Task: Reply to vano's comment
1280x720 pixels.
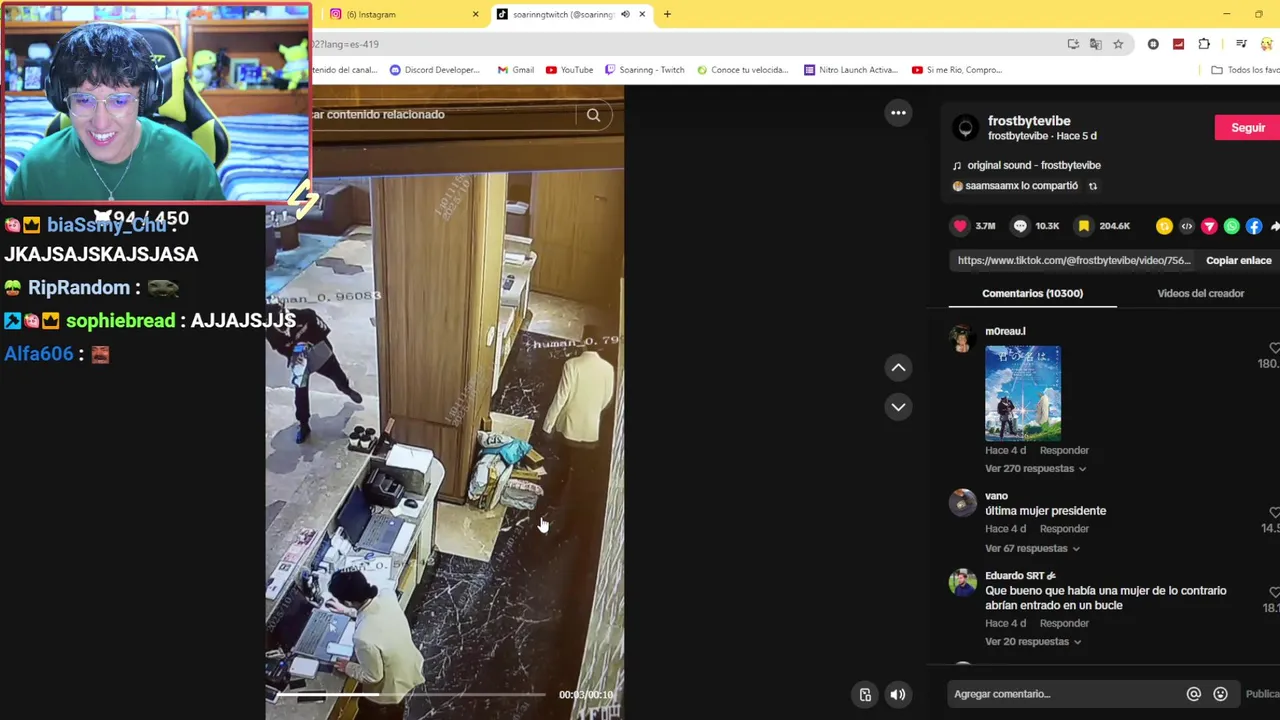Action: (x=1064, y=529)
